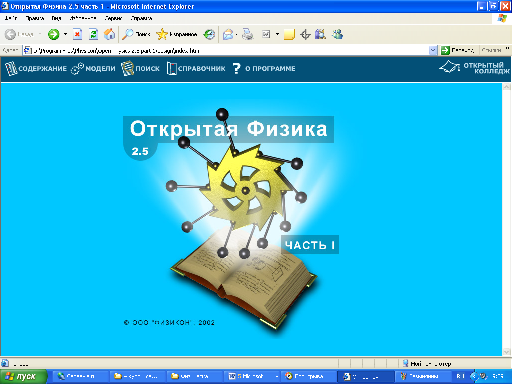Open the Вид menu

point(56,18)
